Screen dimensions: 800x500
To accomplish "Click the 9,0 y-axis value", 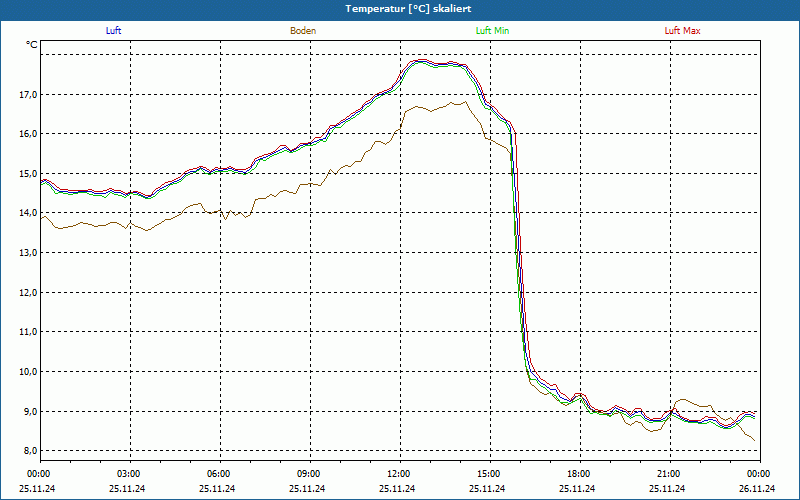I will click(x=30, y=411).
